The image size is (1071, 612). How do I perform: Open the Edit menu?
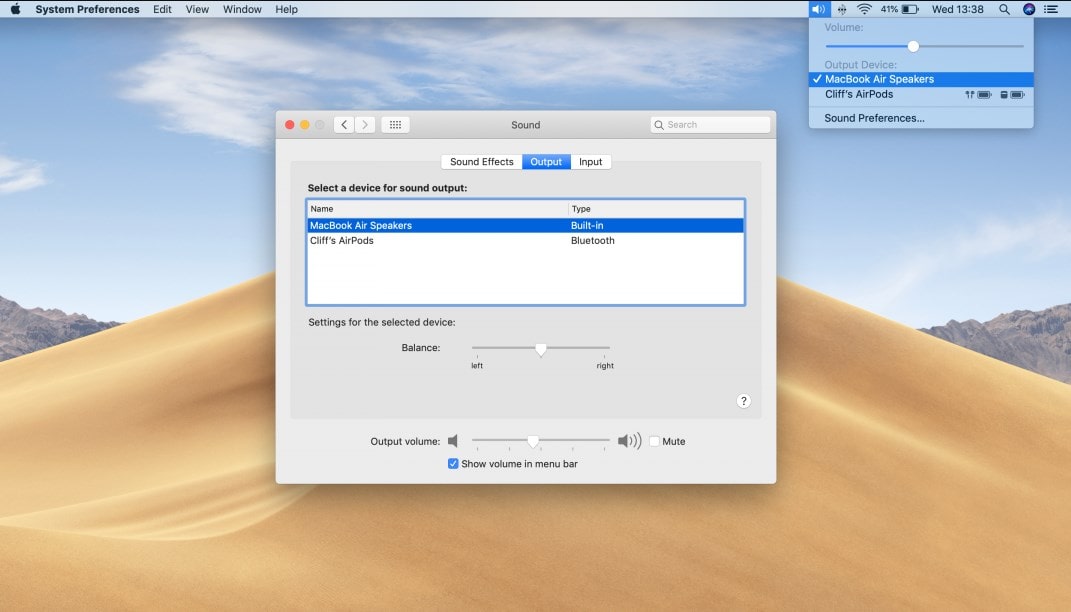(162, 9)
